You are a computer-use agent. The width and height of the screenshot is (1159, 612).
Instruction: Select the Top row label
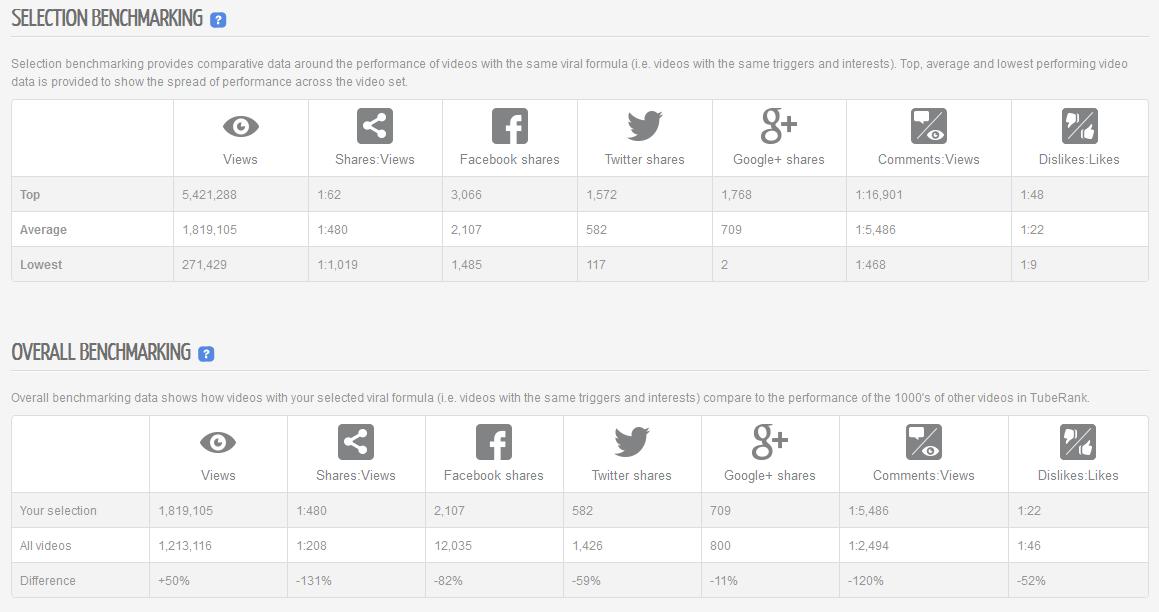point(30,194)
